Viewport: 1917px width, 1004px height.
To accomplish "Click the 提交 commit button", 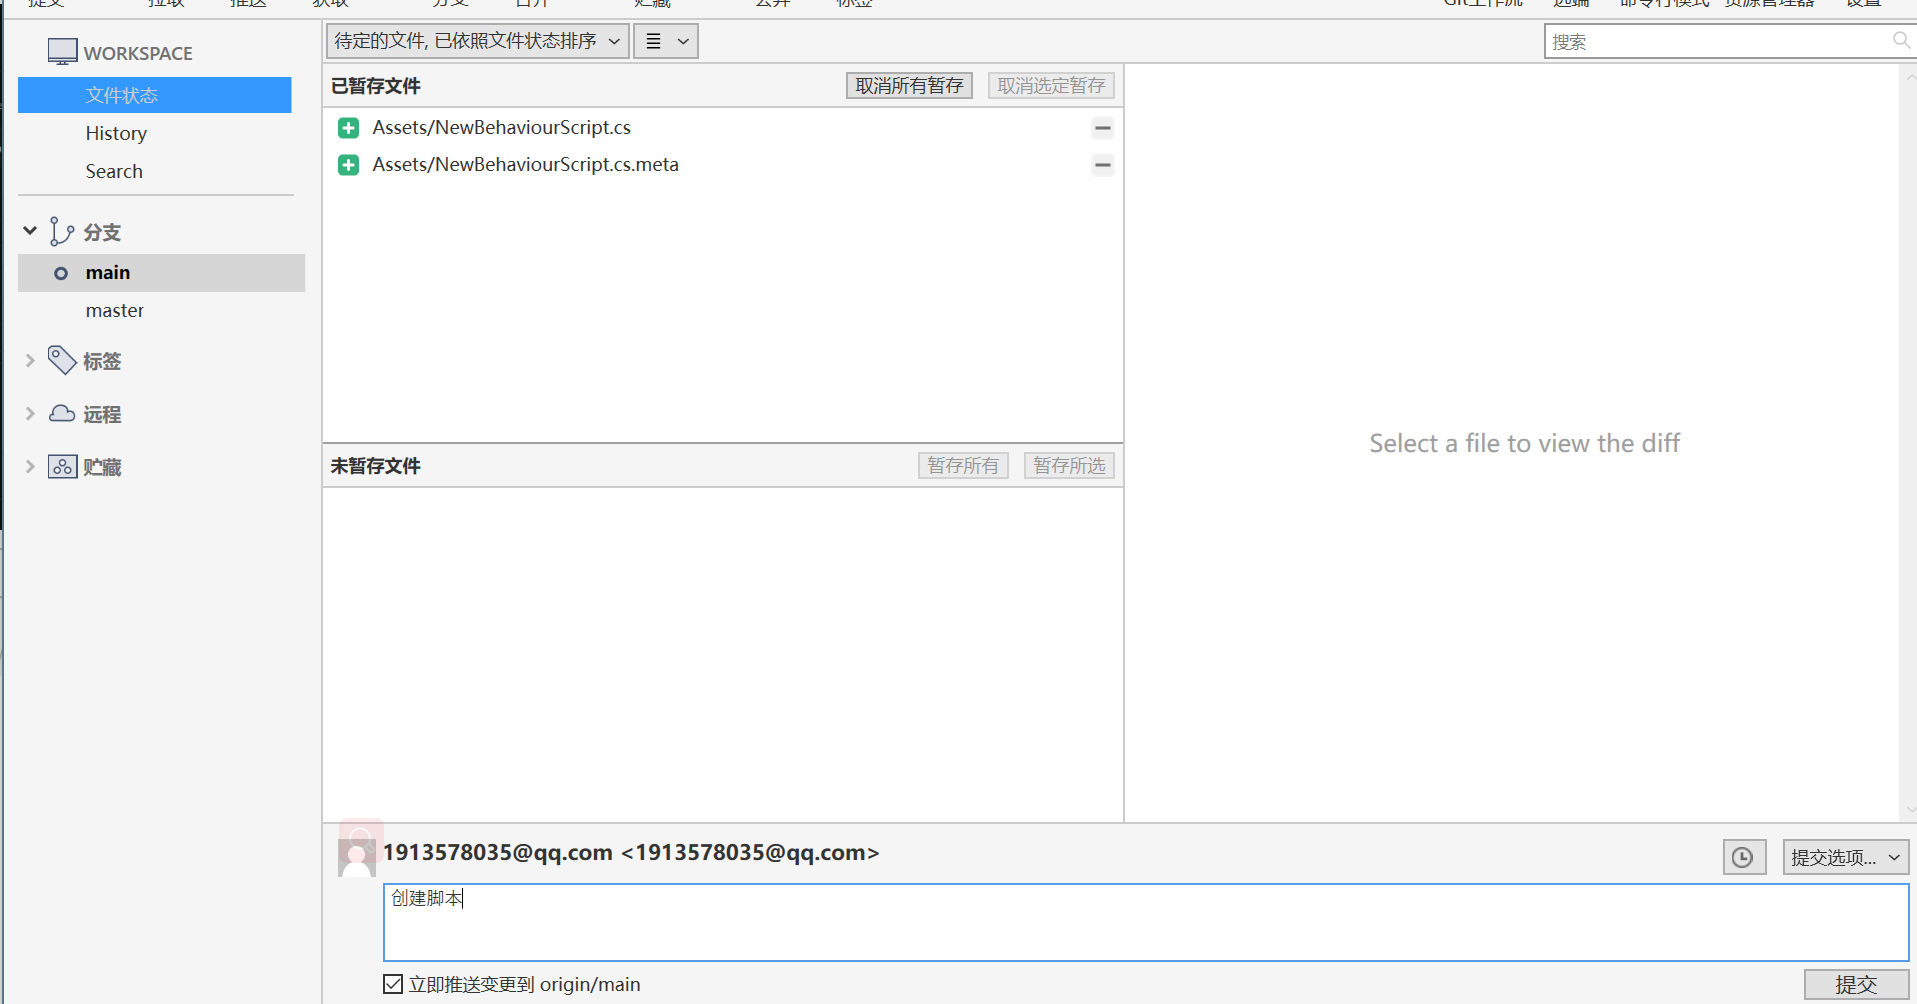I will [x=1856, y=985].
